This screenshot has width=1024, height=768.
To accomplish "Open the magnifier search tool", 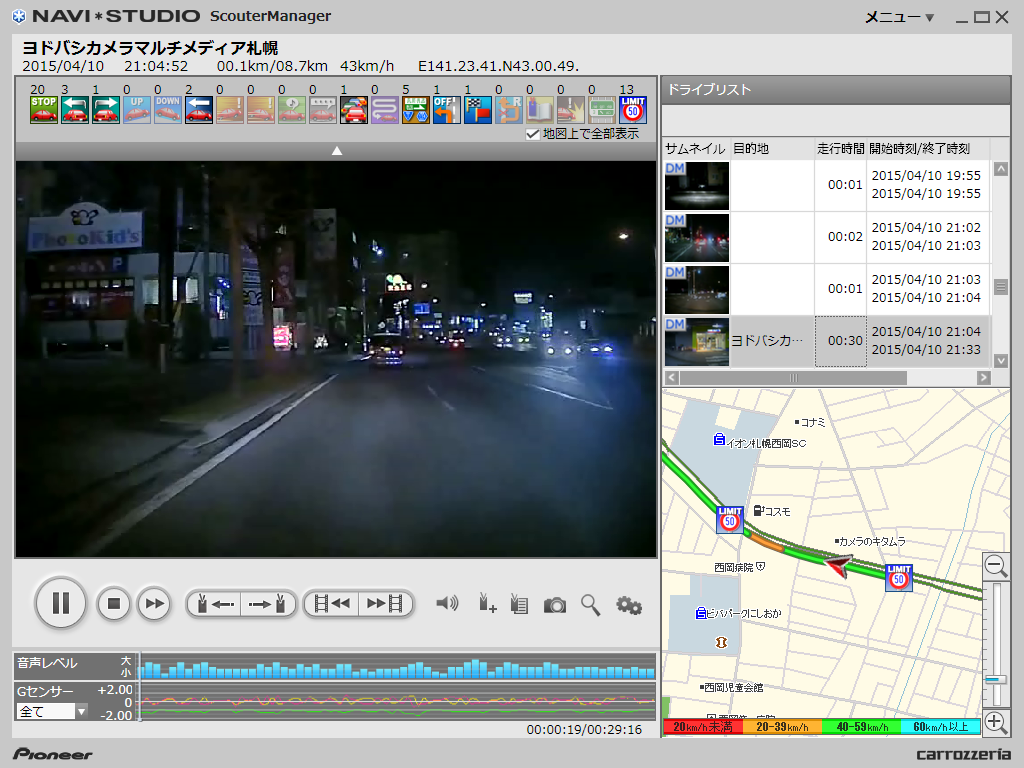I will pyautogui.click(x=591, y=605).
